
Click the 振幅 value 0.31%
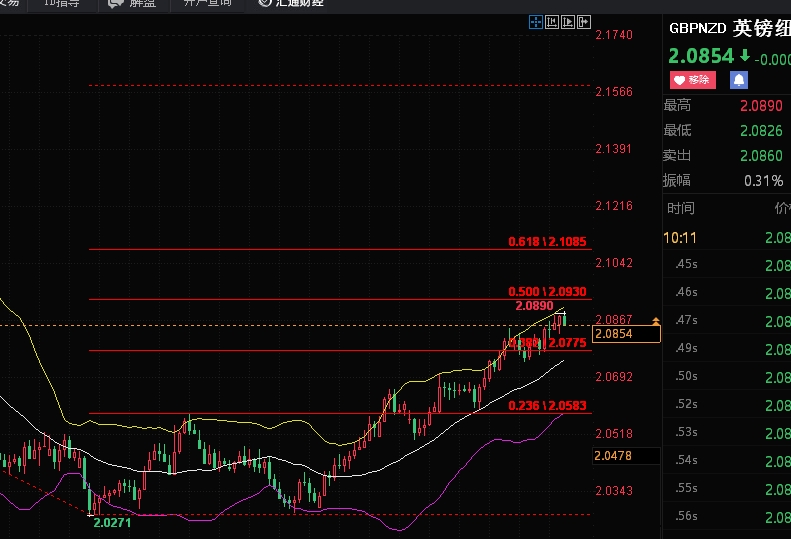(763, 181)
